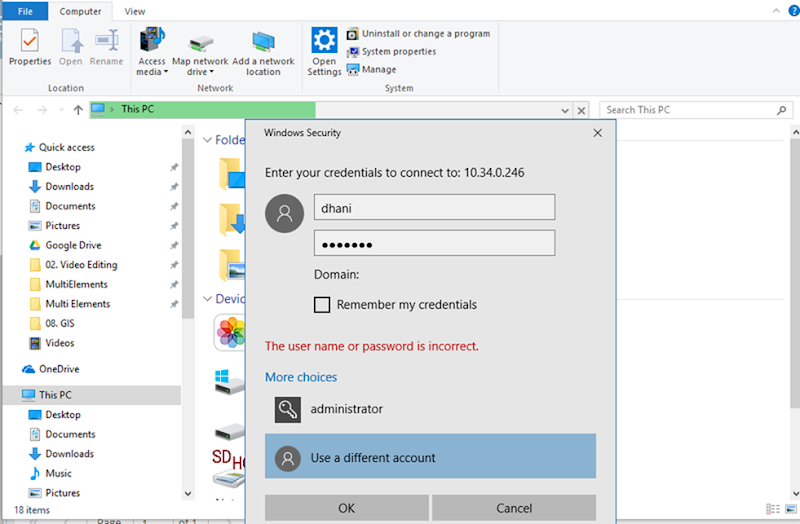Choose Uninstall or change a program

pos(418,34)
